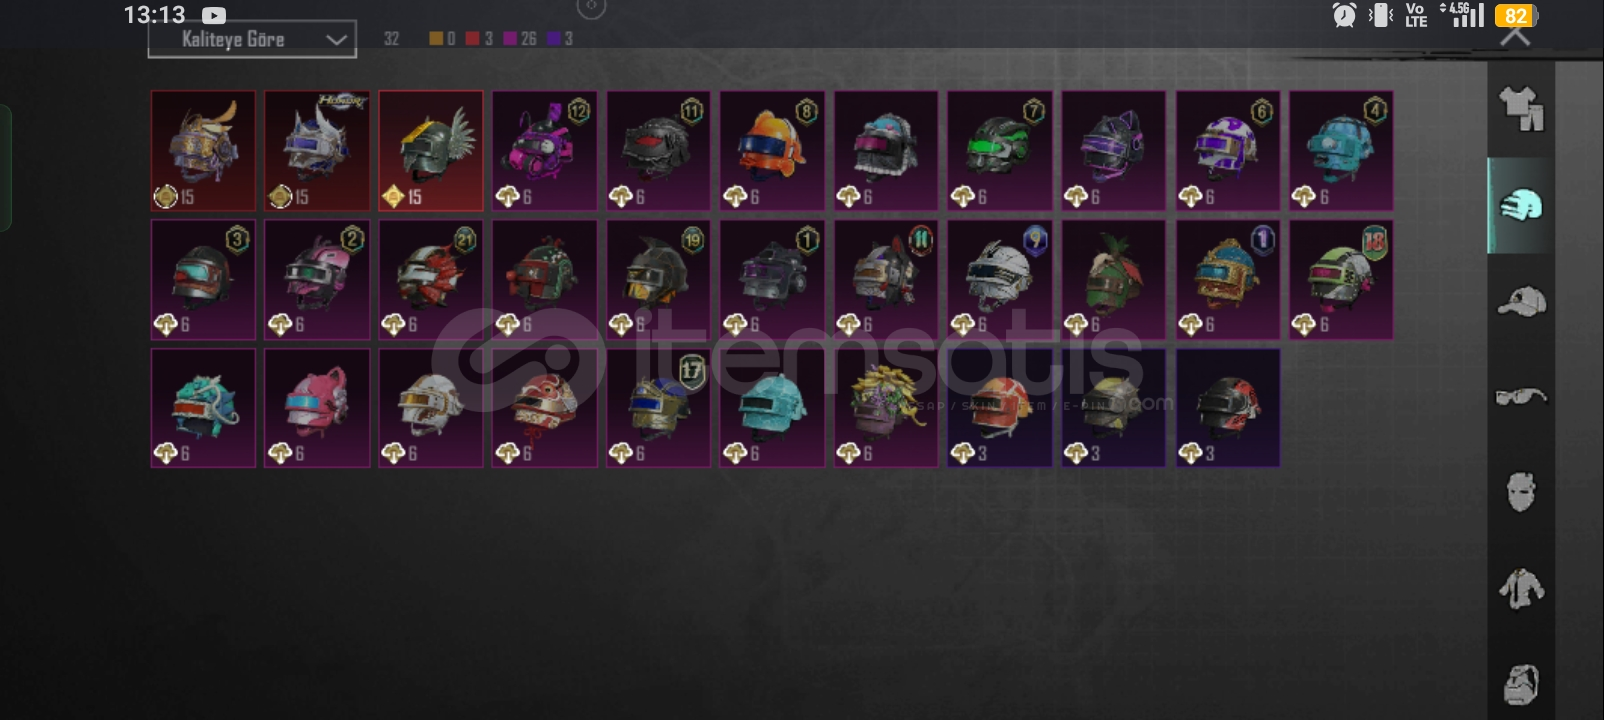This screenshot has width=1604, height=720.
Task: Pick the black and red helmet costing 3
Action: tap(1228, 407)
